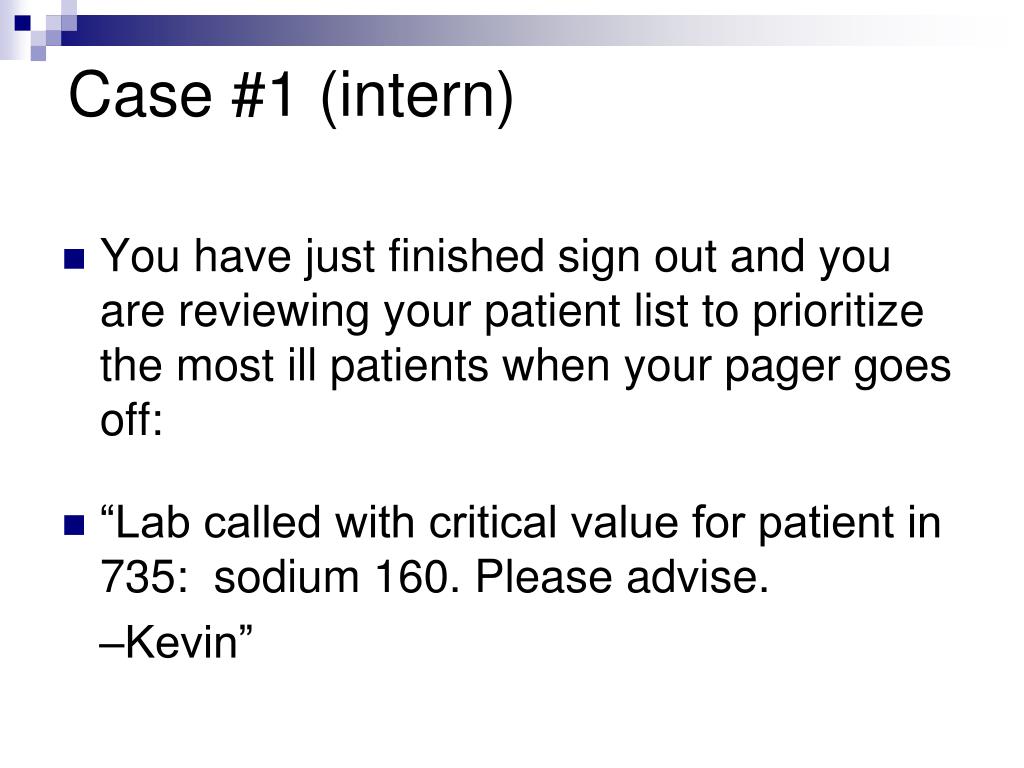The width and height of the screenshot is (1024, 768).
Task: Click the word 'off:' ending first bullet
Action: pyautogui.click(x=131, y=419)
